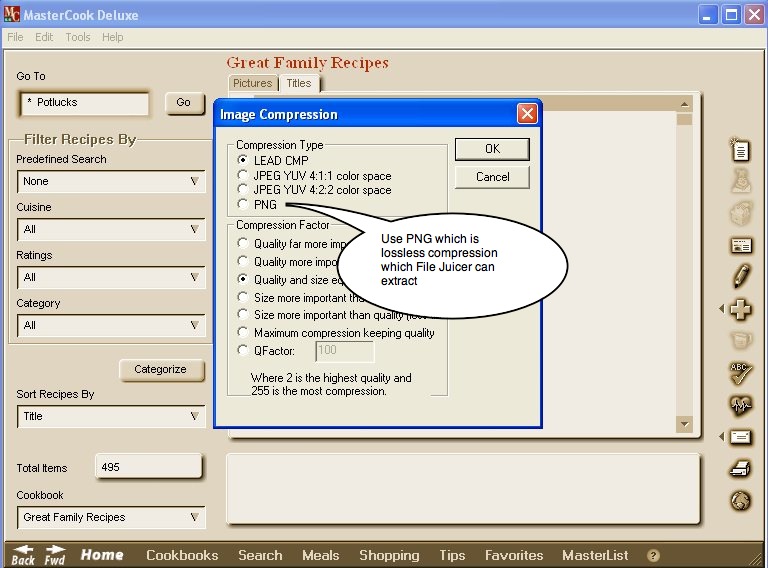The height and width of the screenshot is (568, 768).
Task: Click the greyed recipe box icon
Action: pyautogui.click(x=741, y=213)
